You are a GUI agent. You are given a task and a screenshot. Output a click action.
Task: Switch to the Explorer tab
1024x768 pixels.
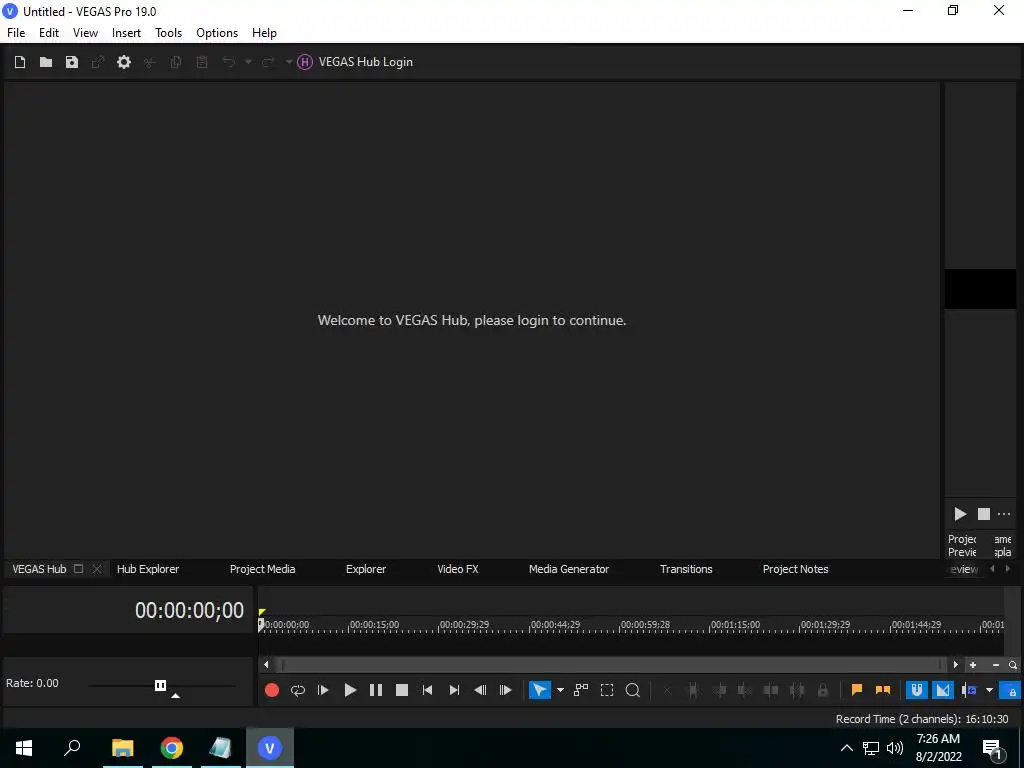pyautogui.click(x=366, y=569)
